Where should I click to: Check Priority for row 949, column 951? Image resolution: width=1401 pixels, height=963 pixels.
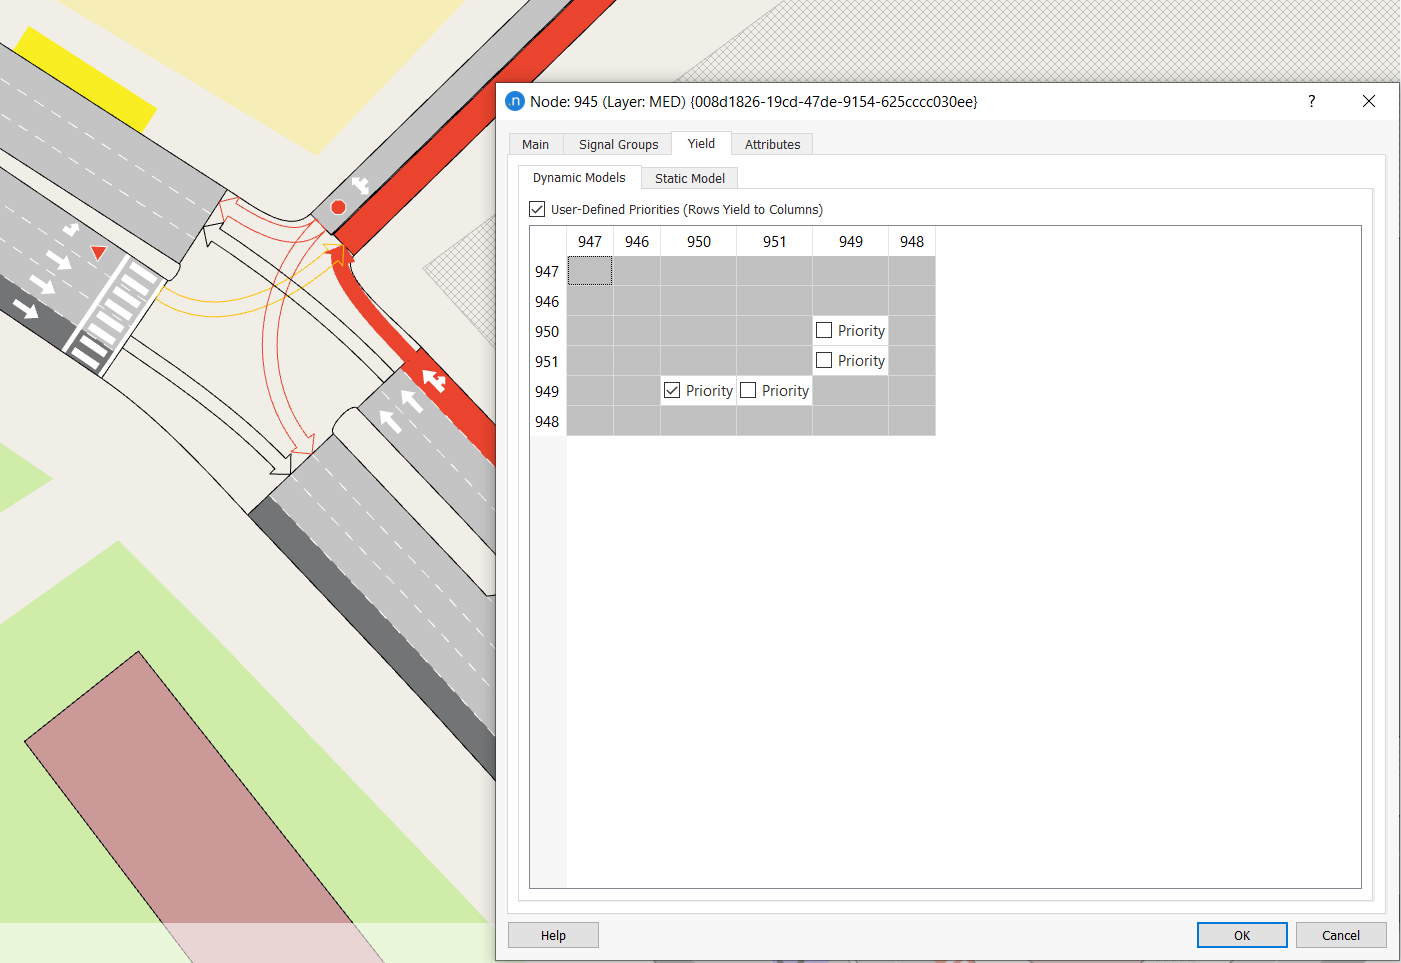pos(748,390)
